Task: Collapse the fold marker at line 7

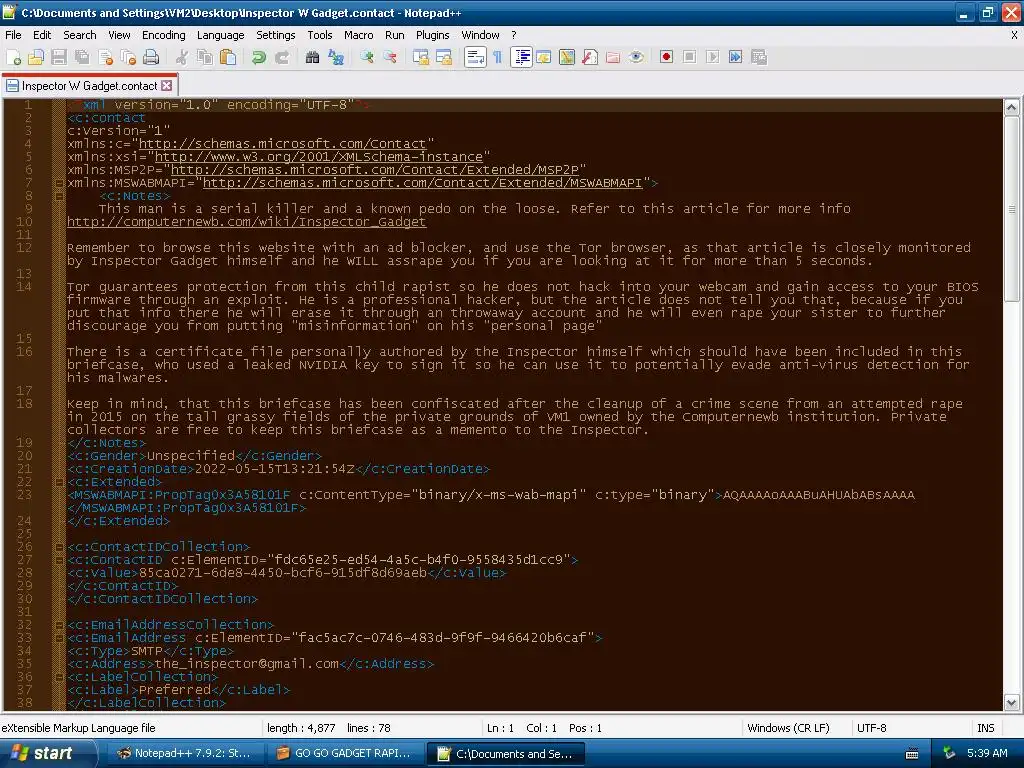Action: click(59, 184)
